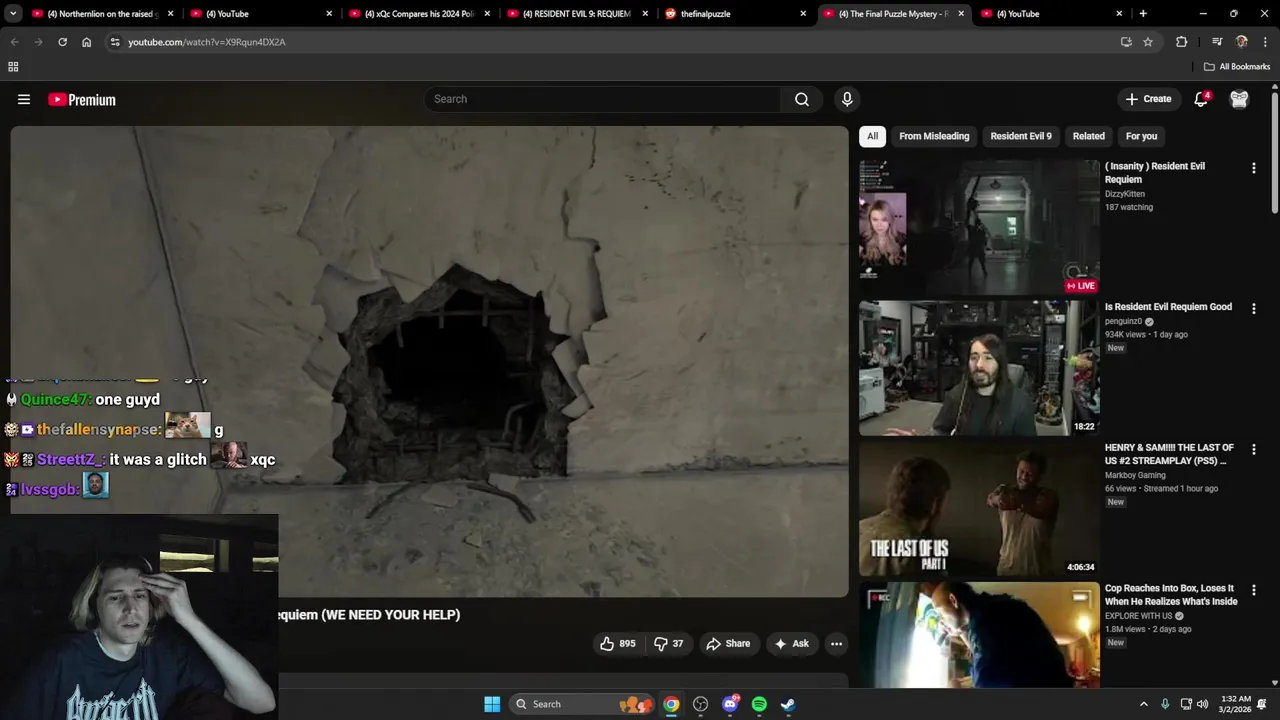The width and height of the screenshot is (1280, 720).
Task: Open Chrome three-dot menu
Action: (1265, 42)
